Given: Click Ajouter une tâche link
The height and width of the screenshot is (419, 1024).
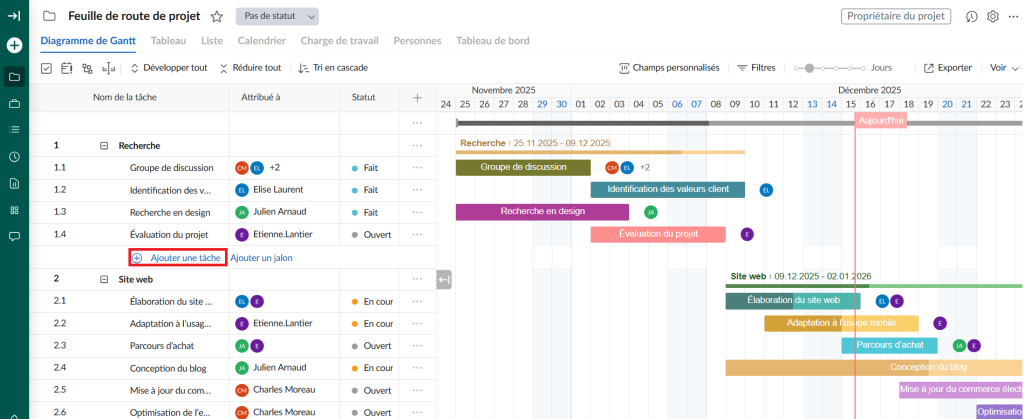Looking at the screenshot, I should [177, 257].
